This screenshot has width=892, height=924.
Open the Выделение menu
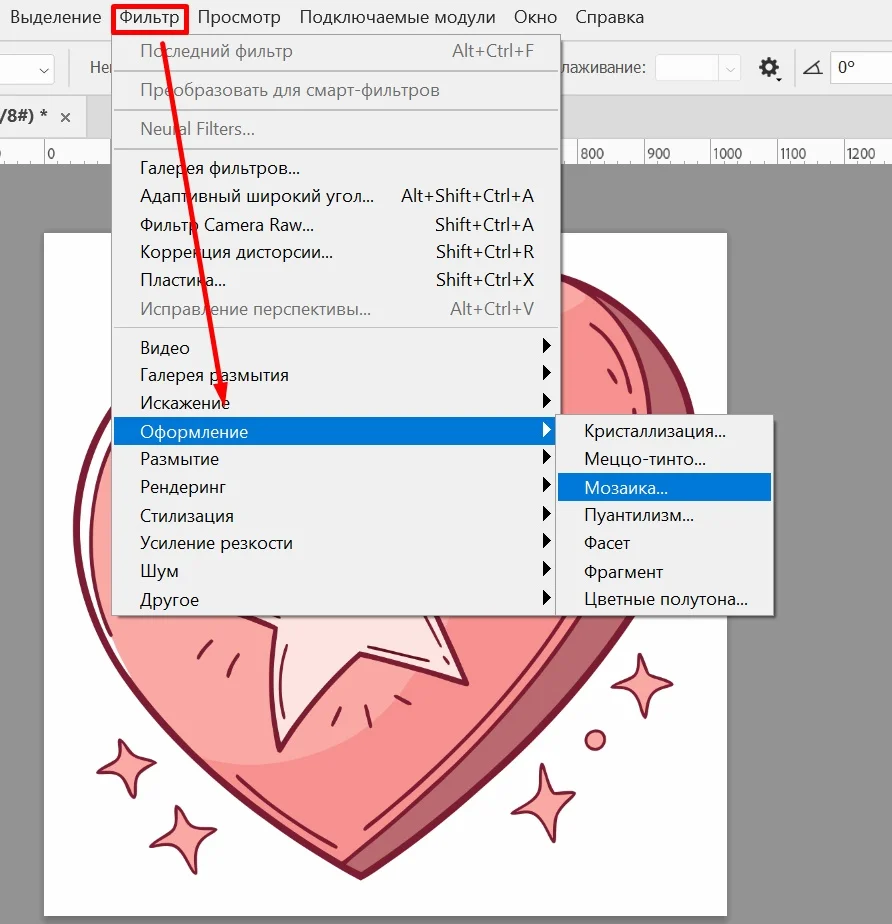coord(55,18)
